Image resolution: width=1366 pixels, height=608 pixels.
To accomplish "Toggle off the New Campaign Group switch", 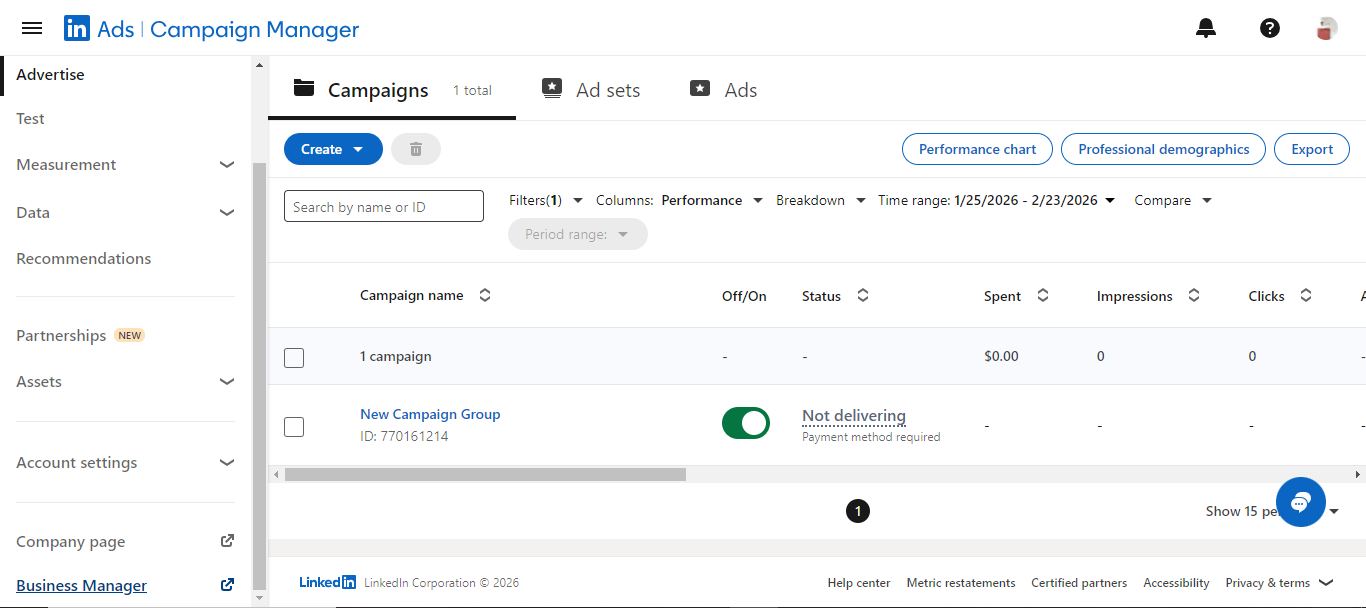I will coord(746,423).
